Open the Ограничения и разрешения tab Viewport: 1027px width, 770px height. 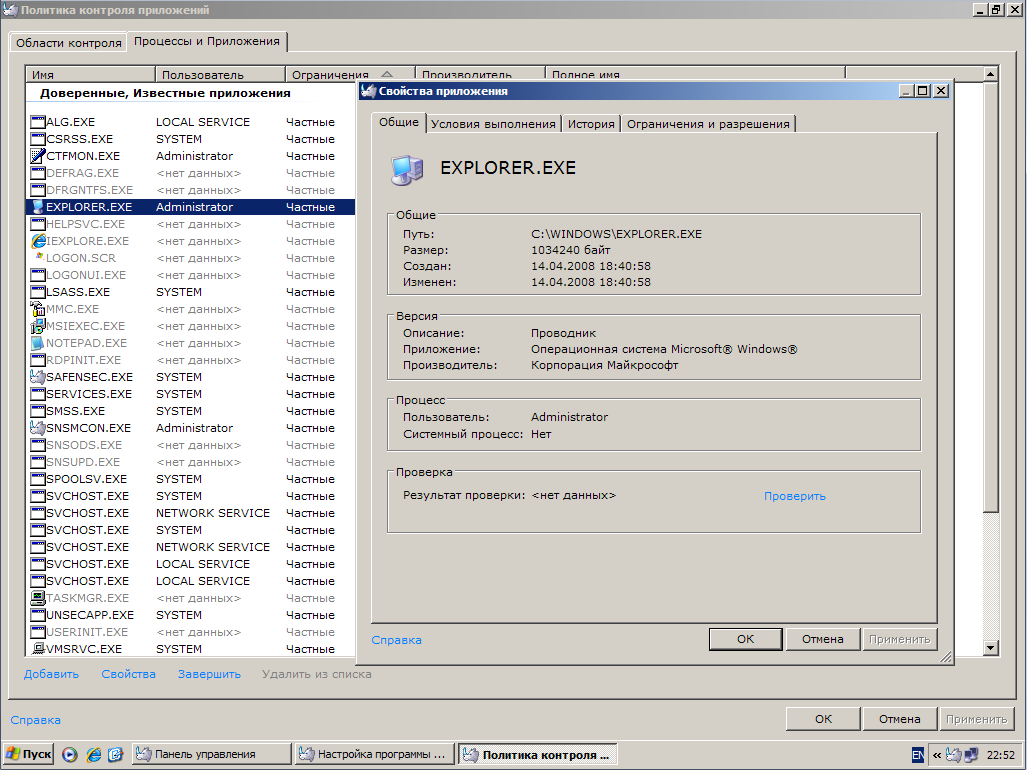click(708, 124)
